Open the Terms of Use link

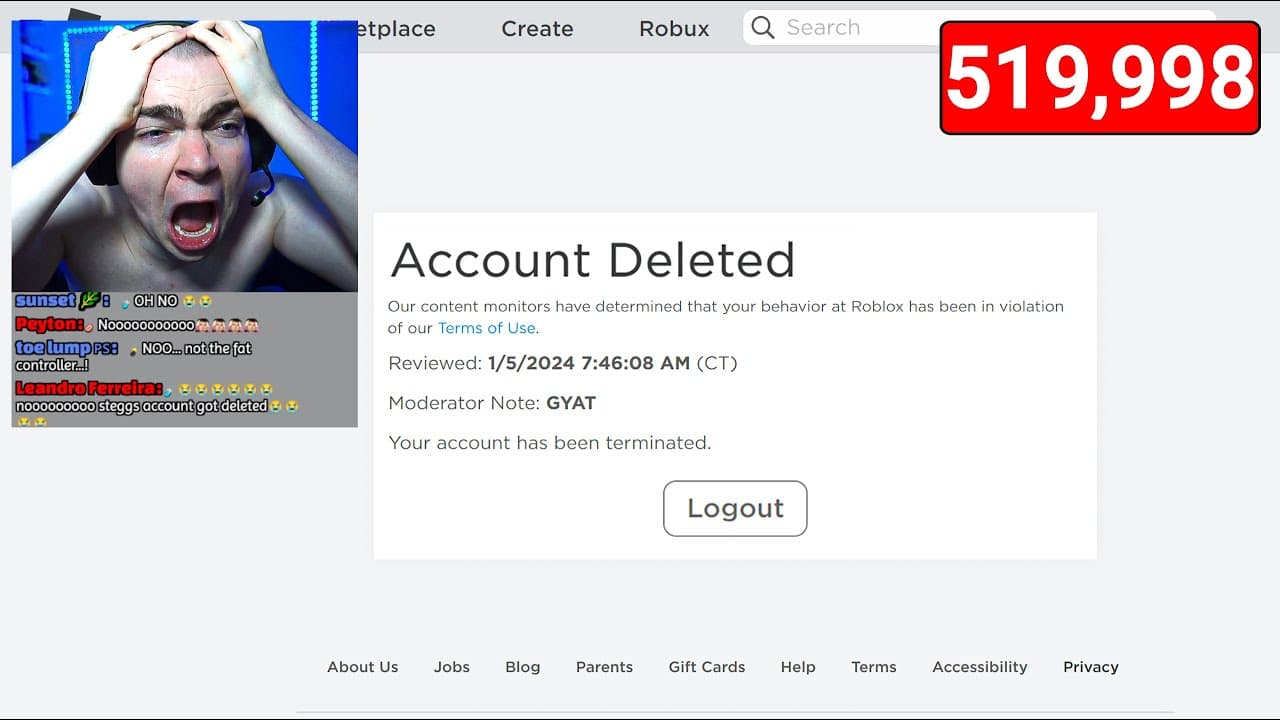pos(487,328)
